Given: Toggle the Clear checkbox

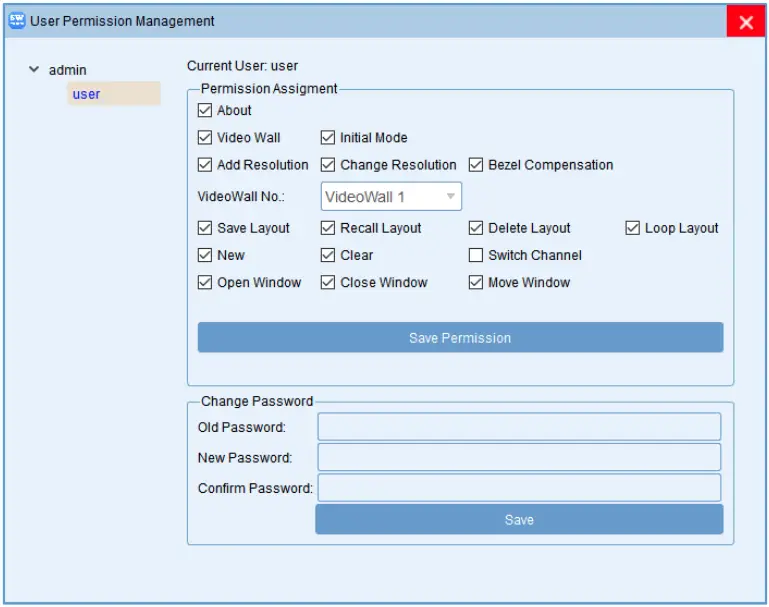Looking at the screenshot, I should coord(328,255).
